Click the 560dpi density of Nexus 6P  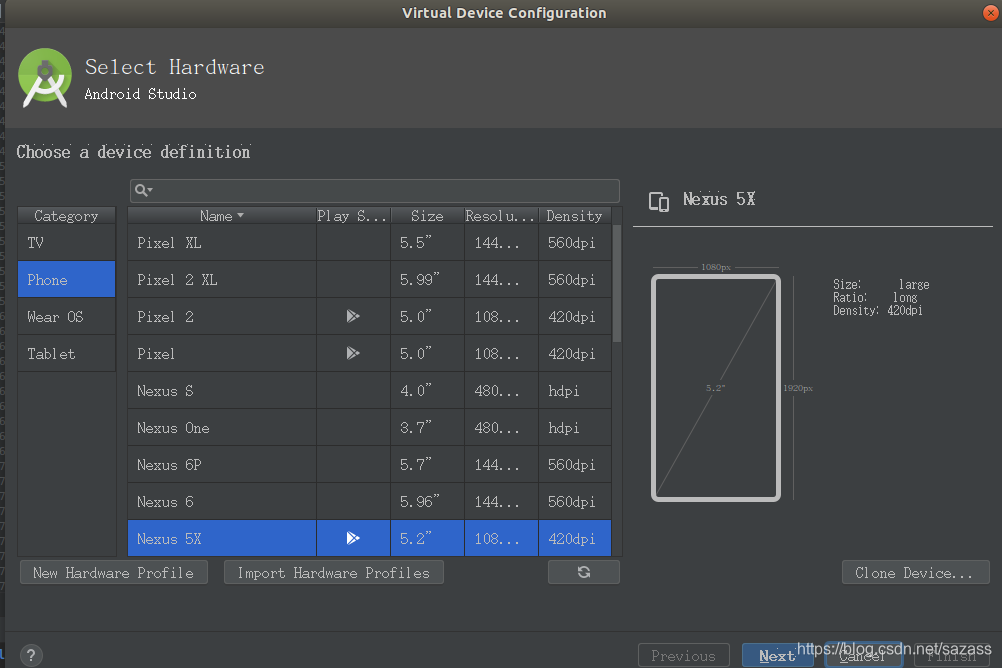pos(574,465)
